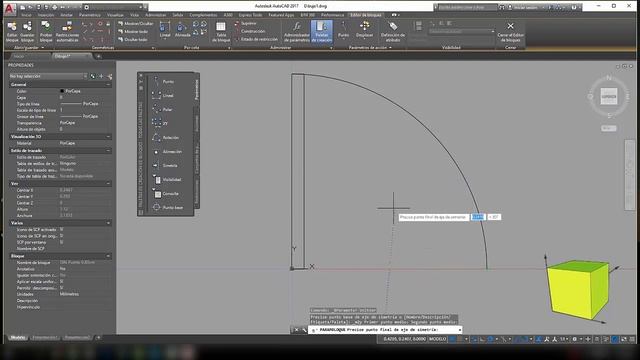Open Administrador de parámetros
The height and width of the screenshot is (360, 640).
(297, 31)
